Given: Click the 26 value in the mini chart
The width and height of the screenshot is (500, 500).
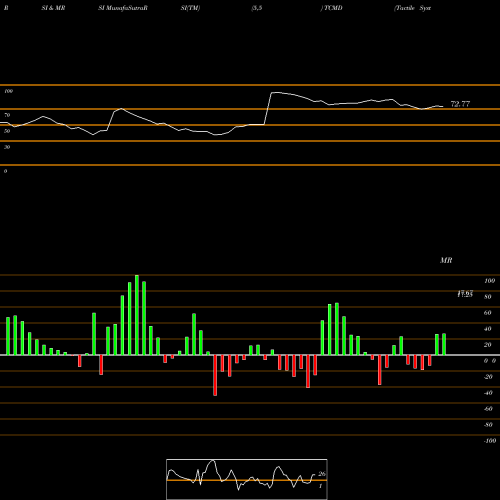Looking at the screenshot, I should (x=322, y=474).
